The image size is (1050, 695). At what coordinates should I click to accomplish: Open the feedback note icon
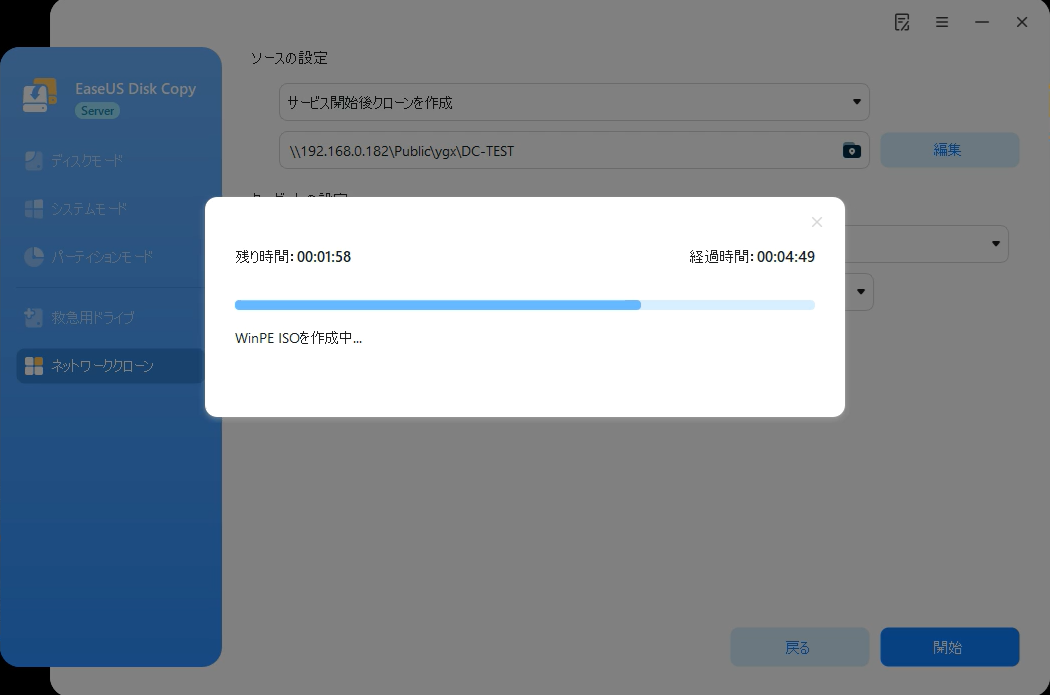(x=901, y=21)
